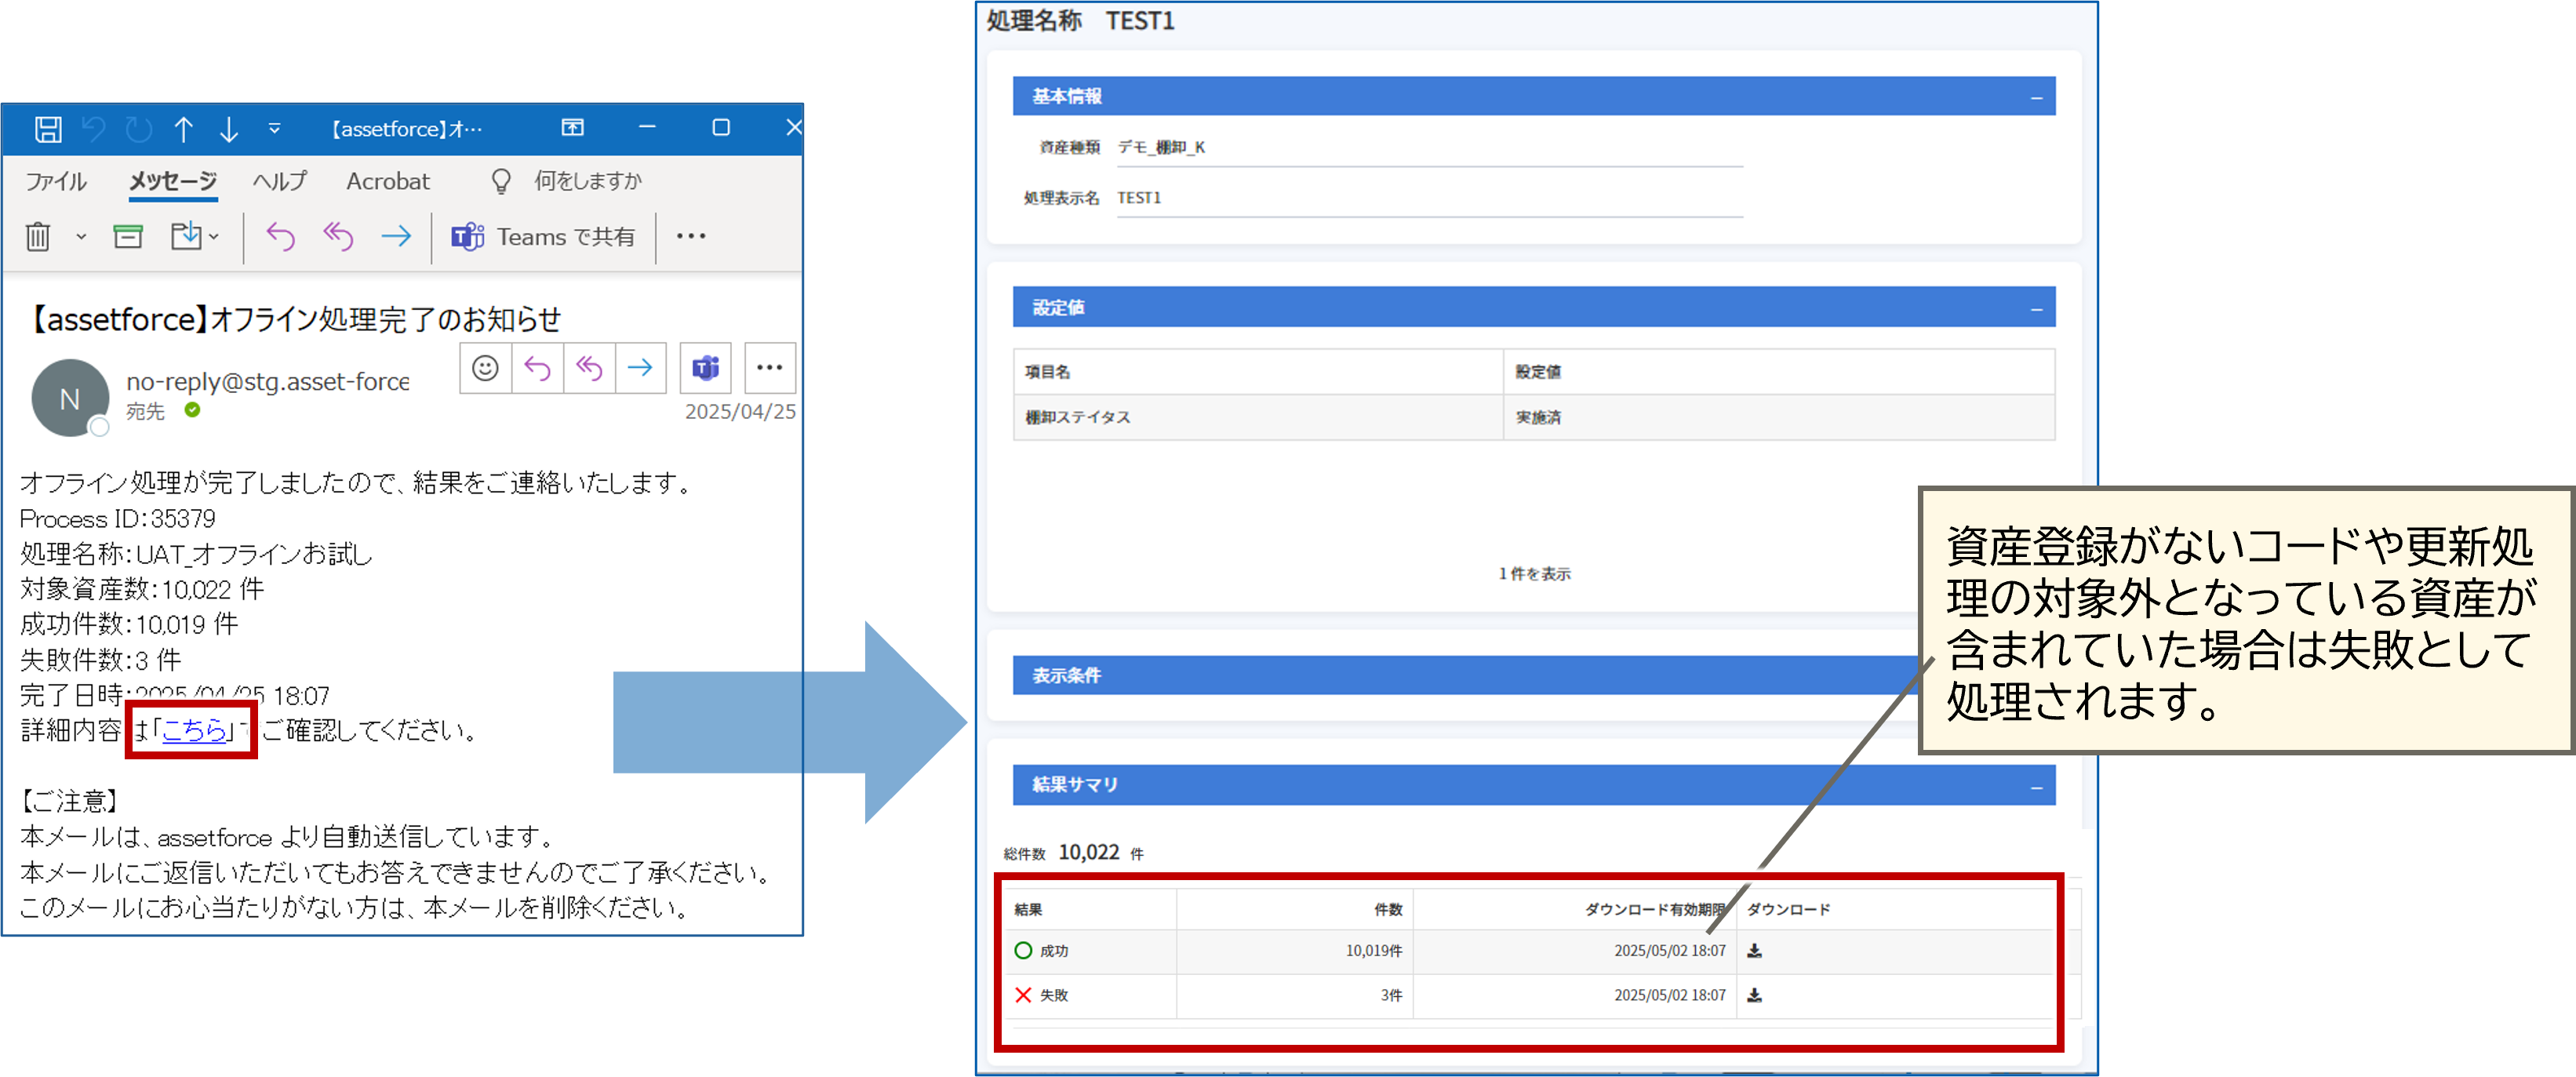Viewport: 2576px width, 1077px height.
Task: Collapse the 基本情報 section
Action: click(2036, 98)
